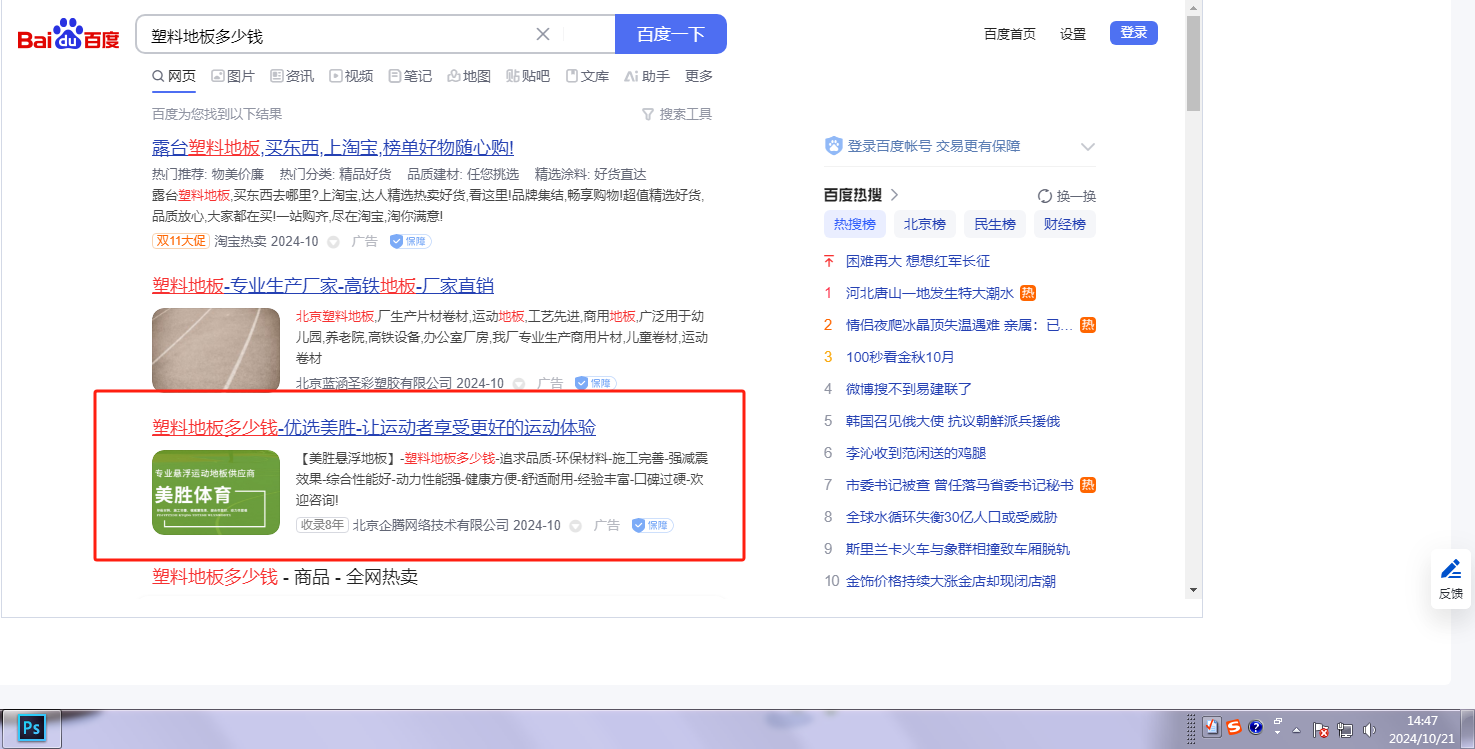This screenshot has width=1475, height=749.
Task: Click the network tray icon
Action: tap(1345, 730)
